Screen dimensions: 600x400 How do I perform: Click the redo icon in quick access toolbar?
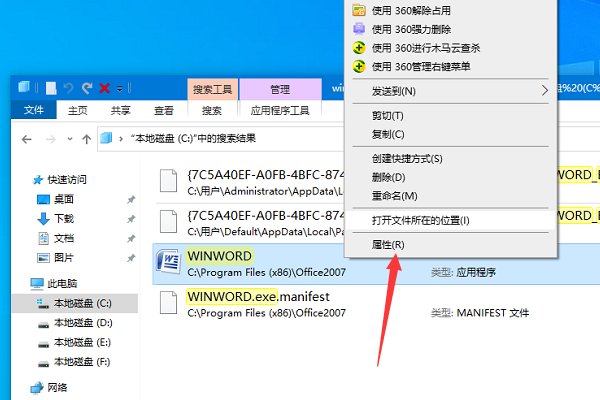click(87, 88)
